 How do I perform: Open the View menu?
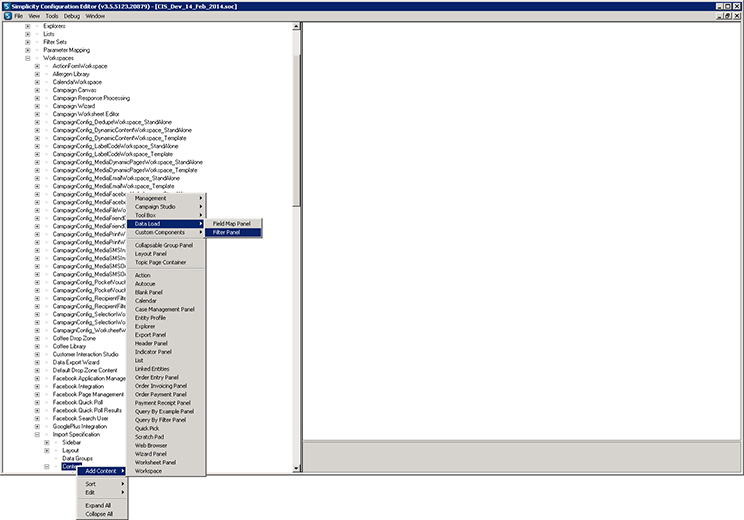pyautogui.click(x=34, y=16)
